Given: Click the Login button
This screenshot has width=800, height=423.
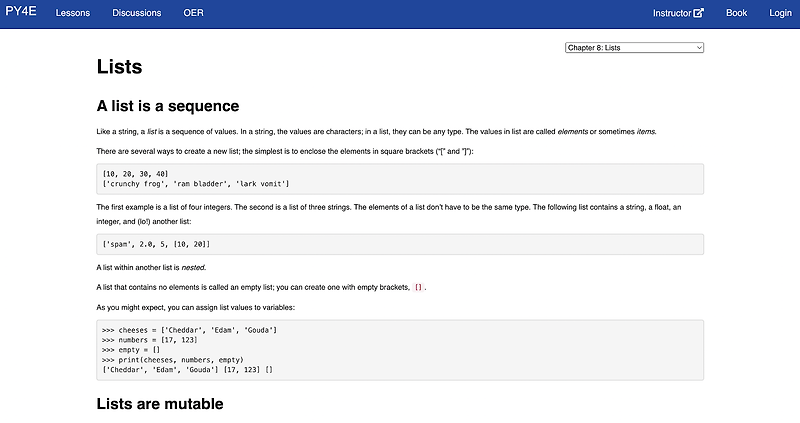Looking at the screenshot, I should pyautogui.click(x=780, y=13).
